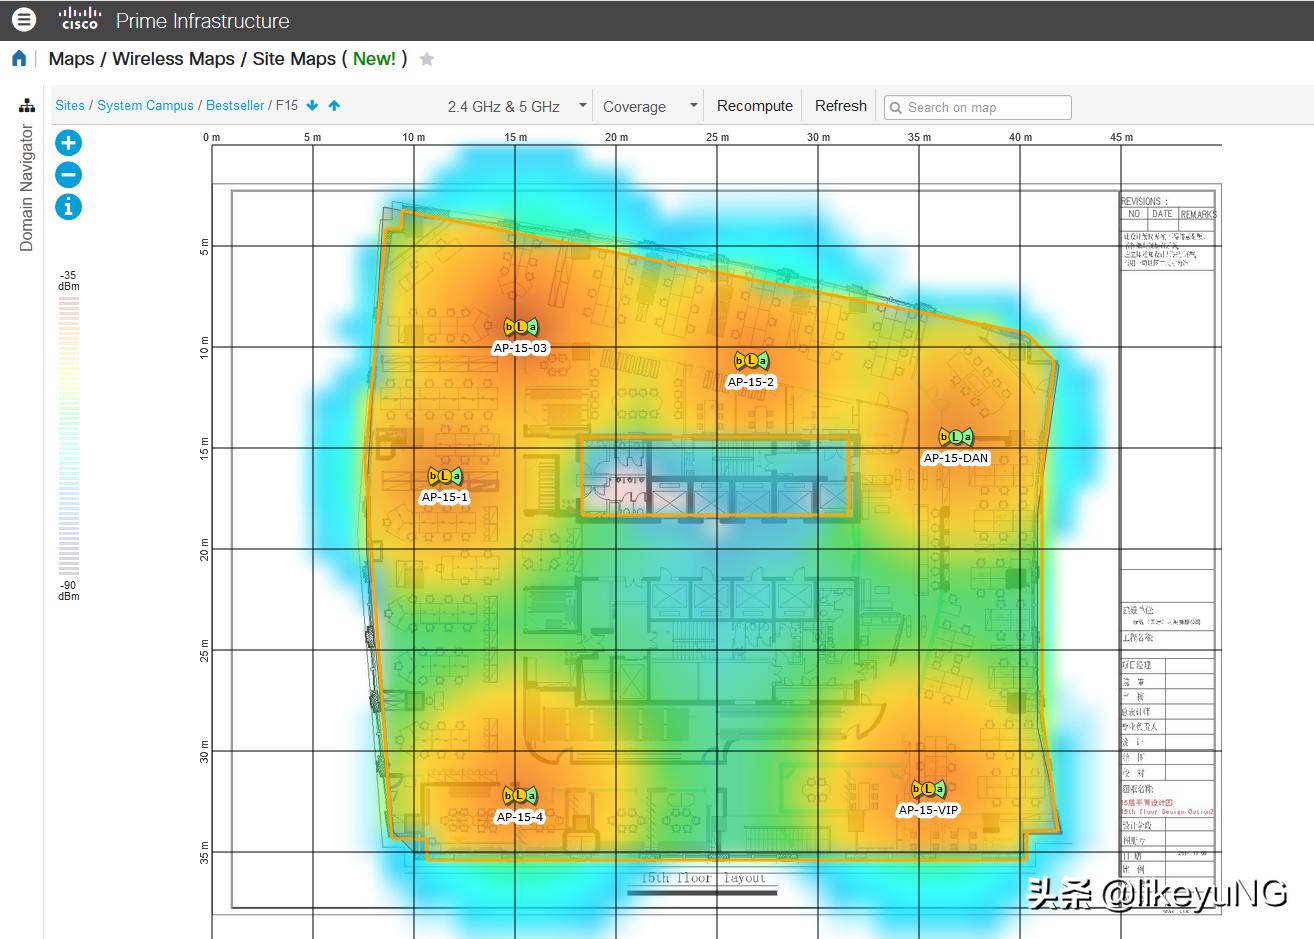Screen dimensions: 1314x939
Task: Open the Coverage heatmap type dropdown
Action: [x=649, y=106]
